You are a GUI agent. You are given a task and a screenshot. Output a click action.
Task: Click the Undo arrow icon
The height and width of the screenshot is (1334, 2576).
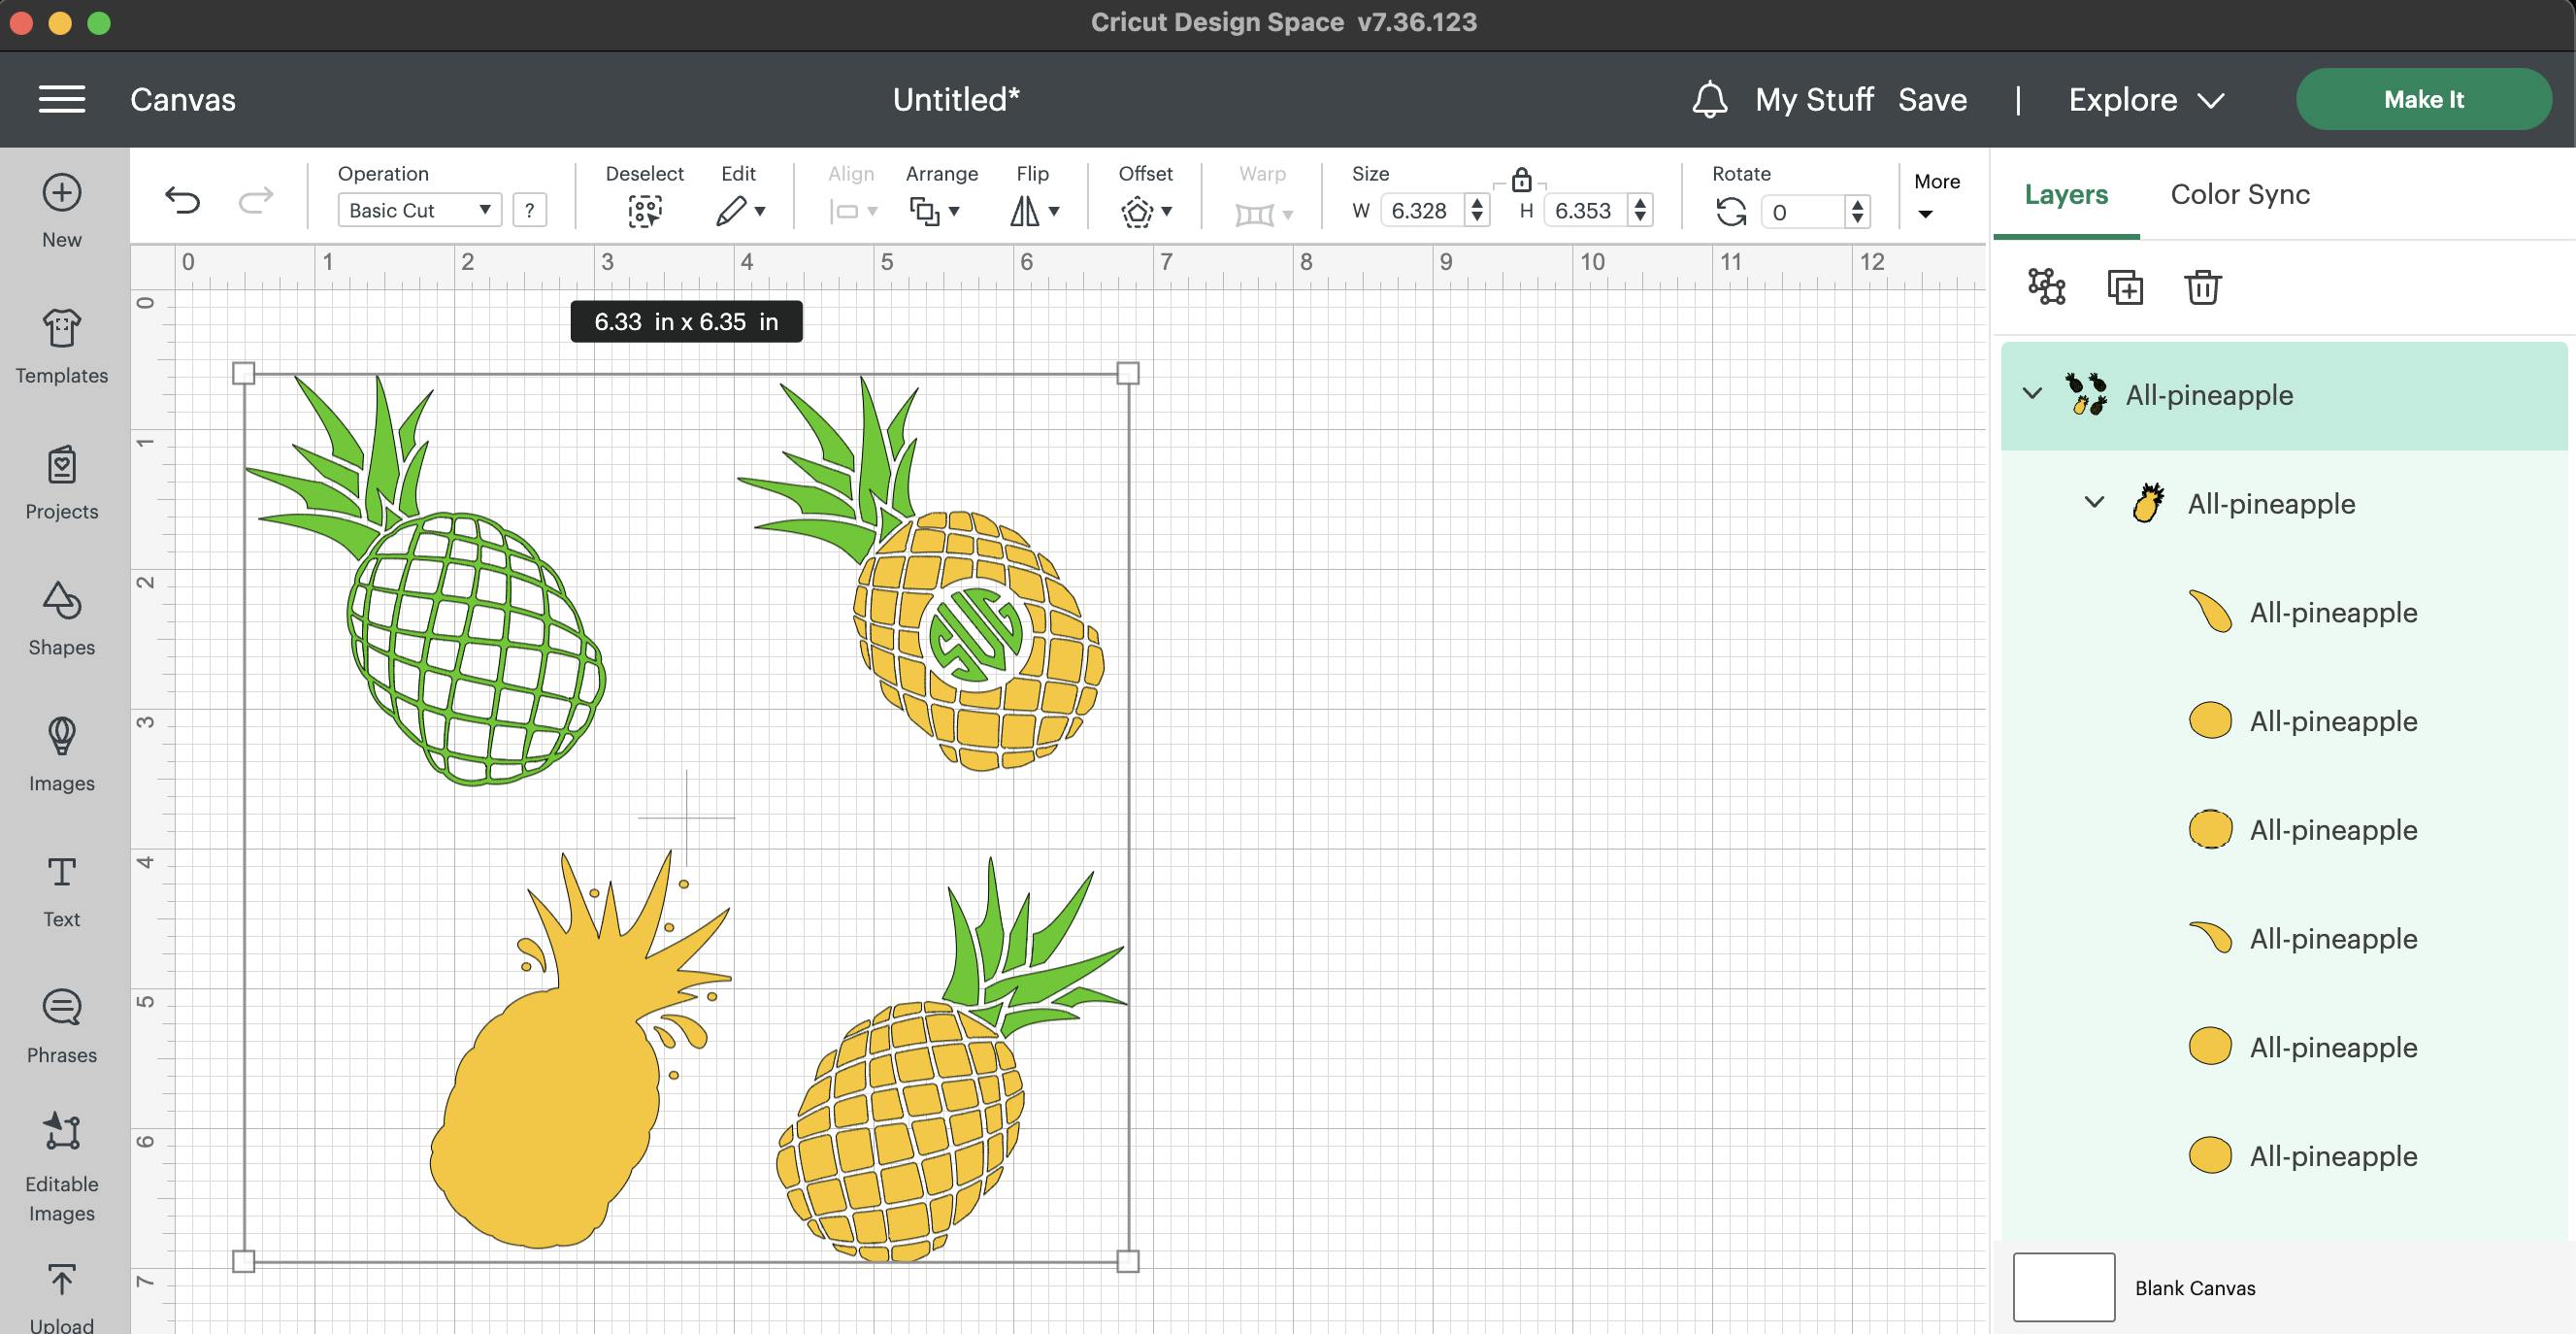(182, 201)
